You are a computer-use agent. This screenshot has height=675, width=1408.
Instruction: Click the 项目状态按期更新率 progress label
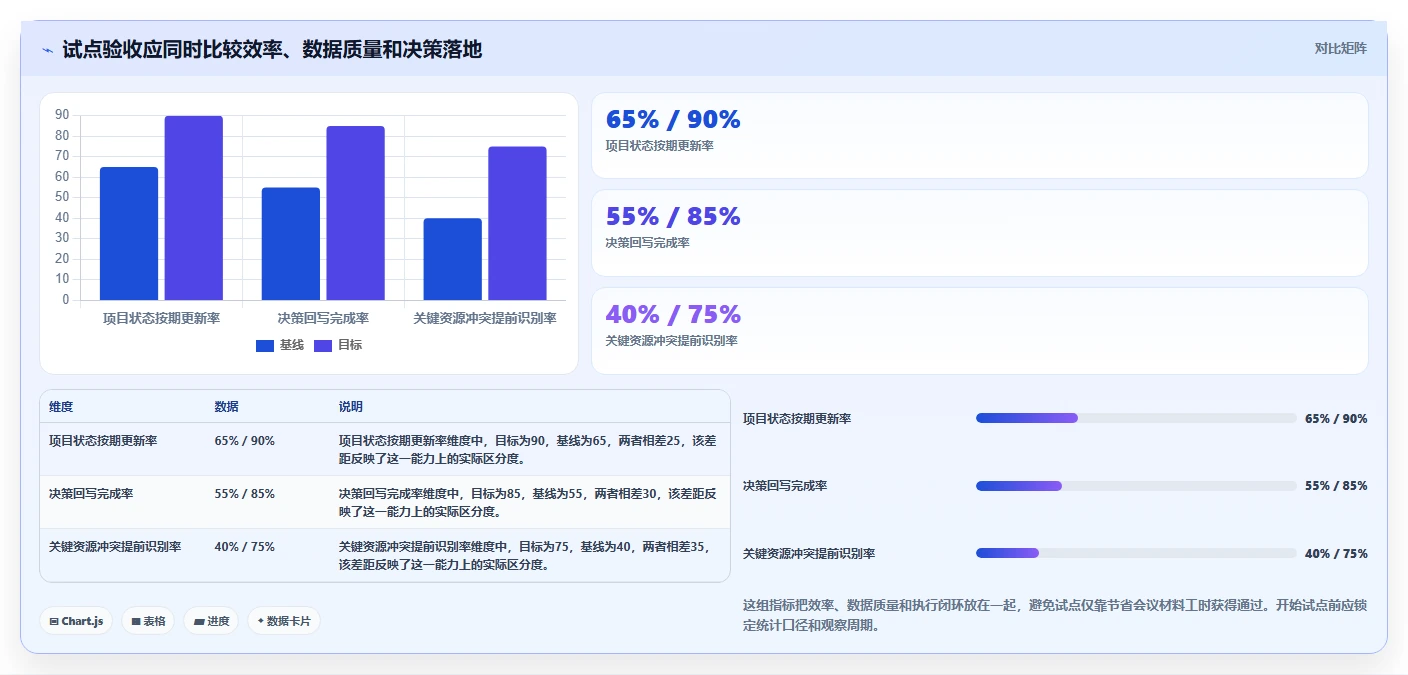click(797, 418)
